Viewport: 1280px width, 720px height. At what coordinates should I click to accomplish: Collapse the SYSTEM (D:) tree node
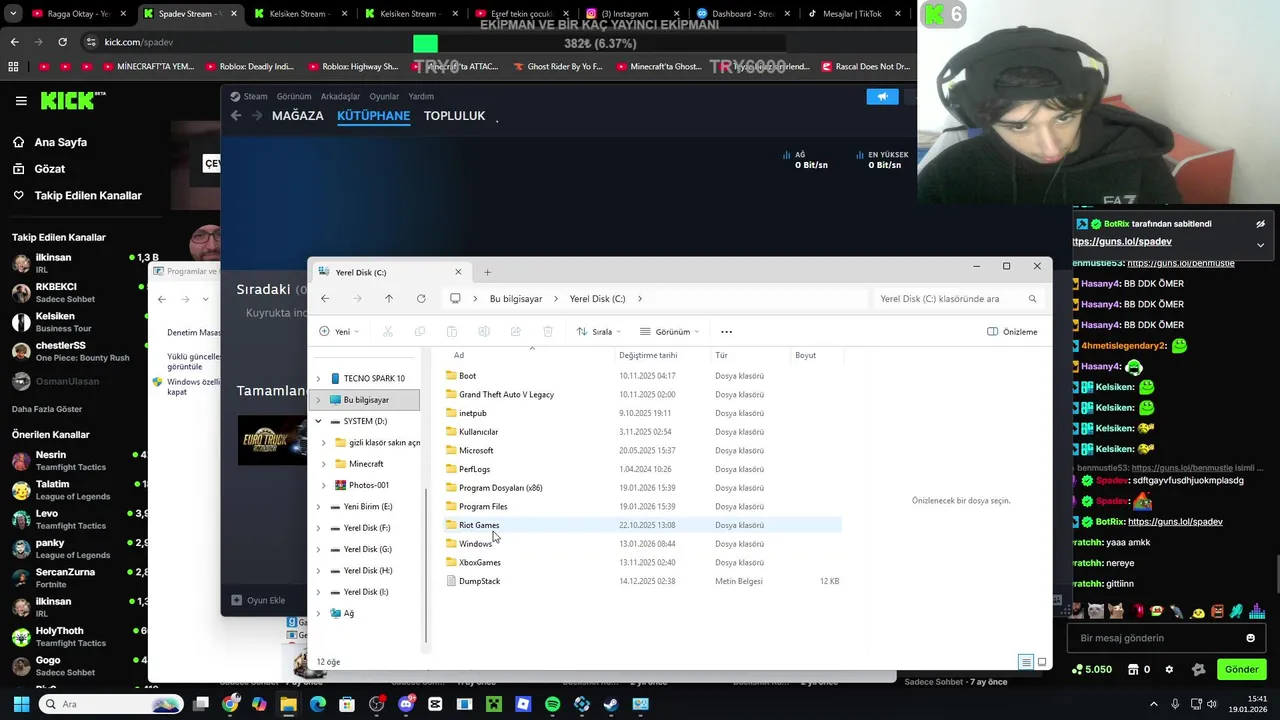coord(318,422)
